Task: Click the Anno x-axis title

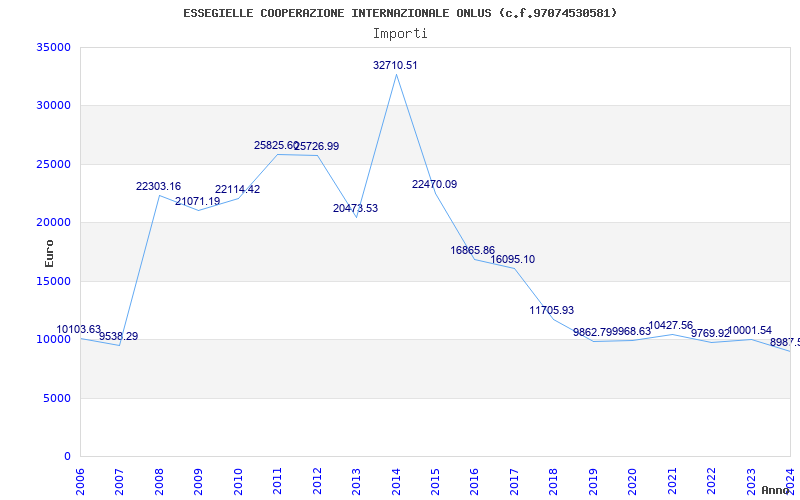Action: point(776,490)
